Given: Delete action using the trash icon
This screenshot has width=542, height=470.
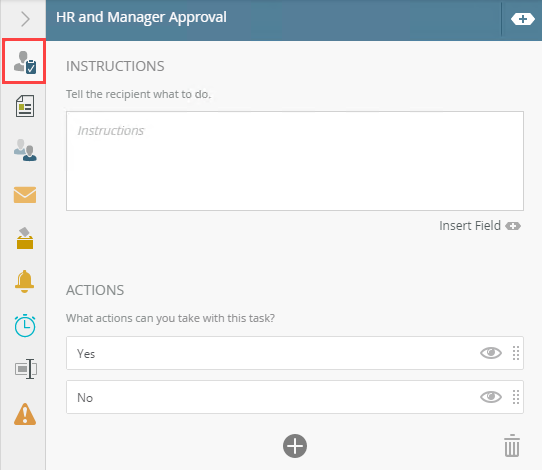Looking at the screenshot, I should click(x=512, y=446).
